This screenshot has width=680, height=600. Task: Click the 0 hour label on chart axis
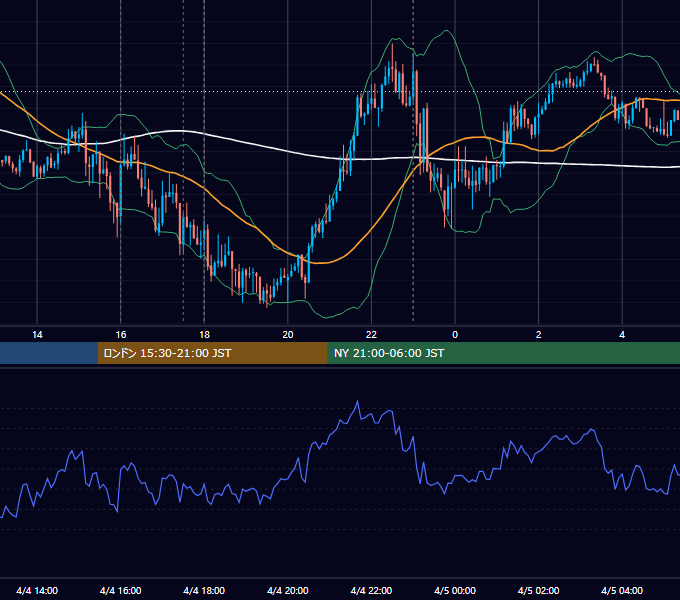tap(455, 335)
